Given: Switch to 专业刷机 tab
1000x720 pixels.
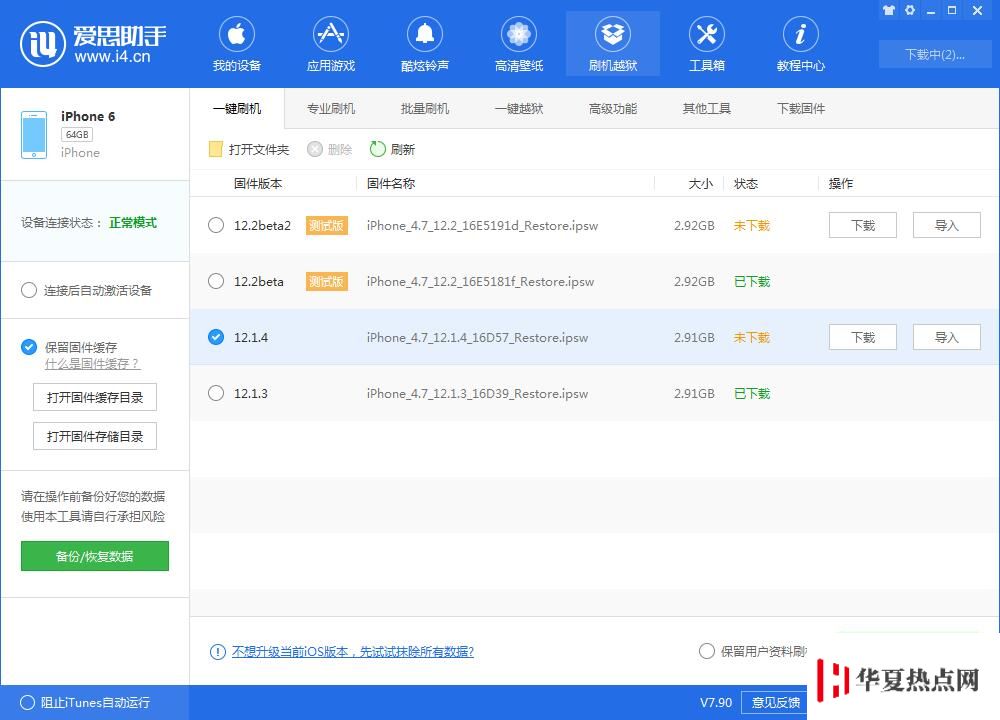Looking at the screenshot, I should (331, 108).
